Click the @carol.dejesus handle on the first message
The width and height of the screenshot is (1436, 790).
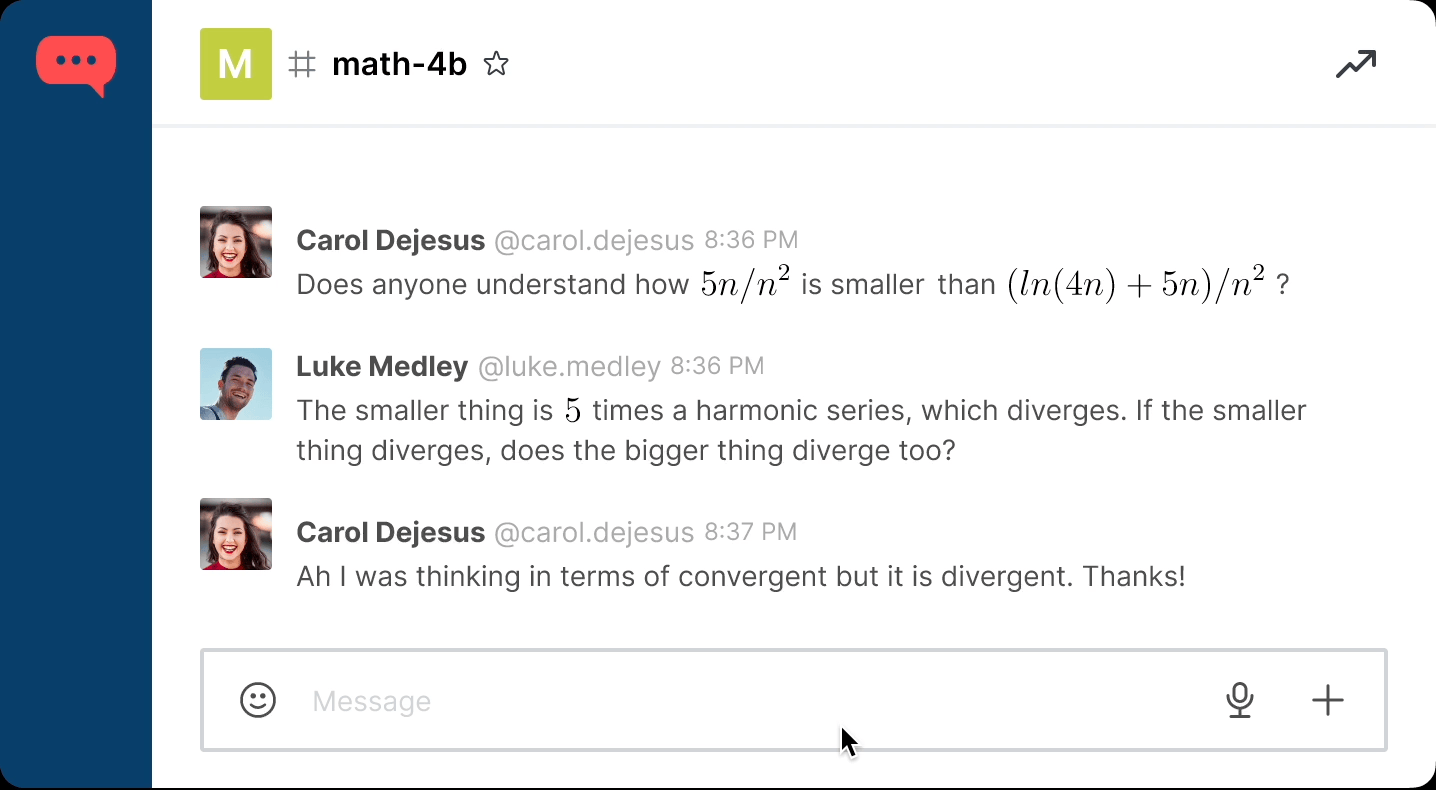594,241
